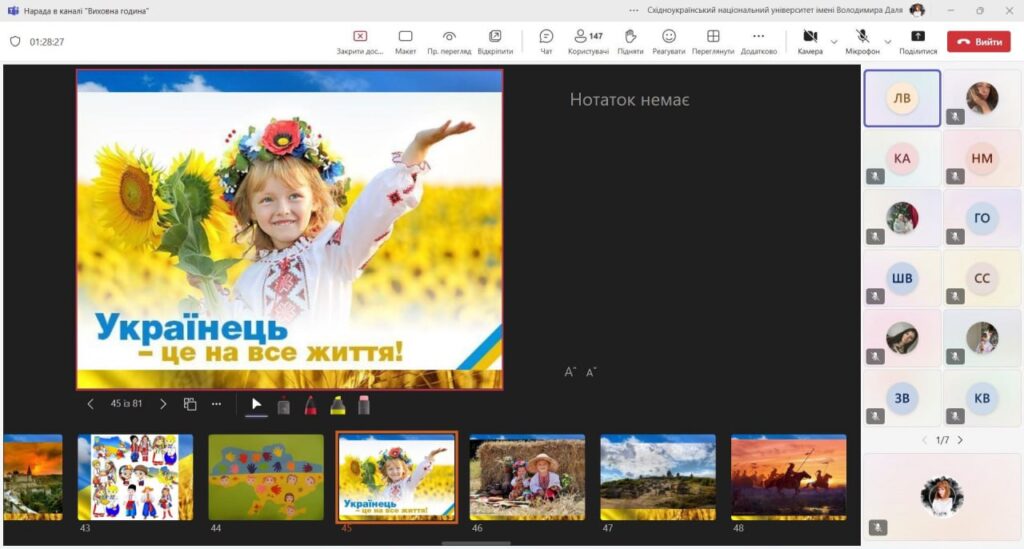
Task: Open the participants list (Користувачі)
Action: click(x=588, y=41)
